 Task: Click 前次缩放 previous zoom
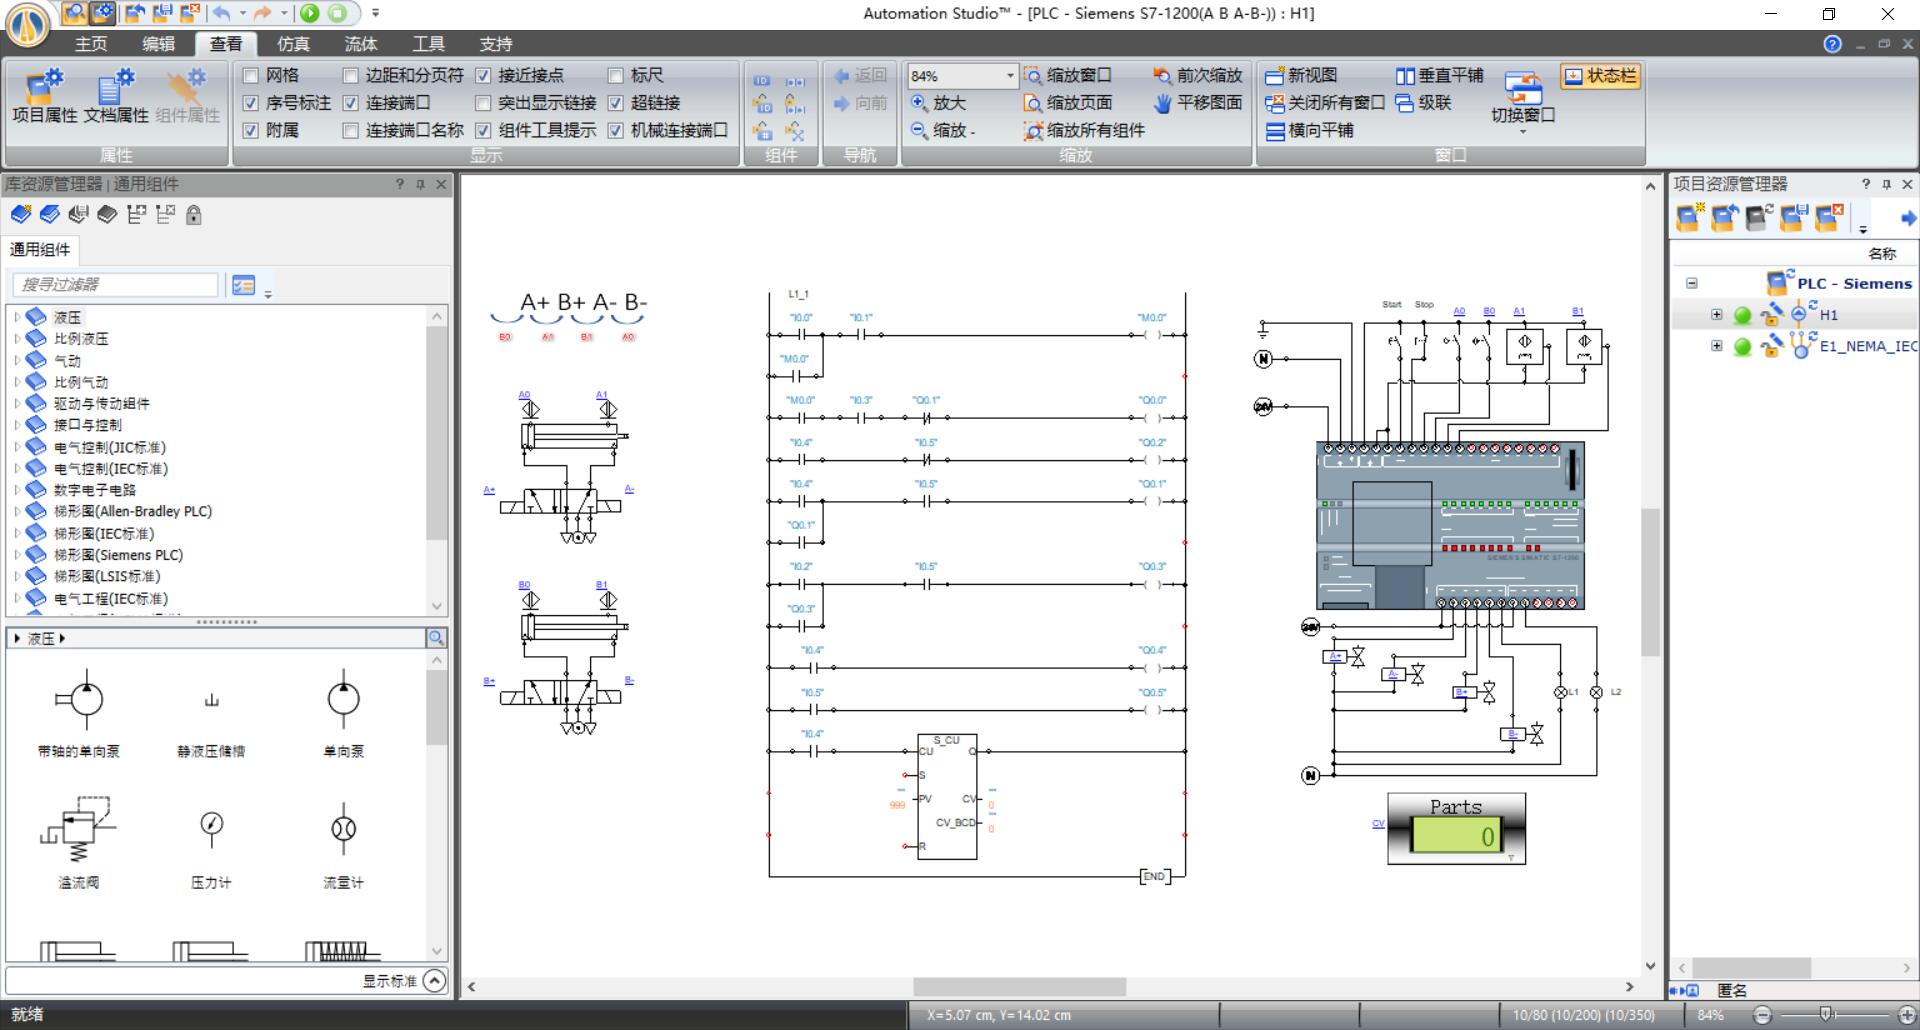1197,76
